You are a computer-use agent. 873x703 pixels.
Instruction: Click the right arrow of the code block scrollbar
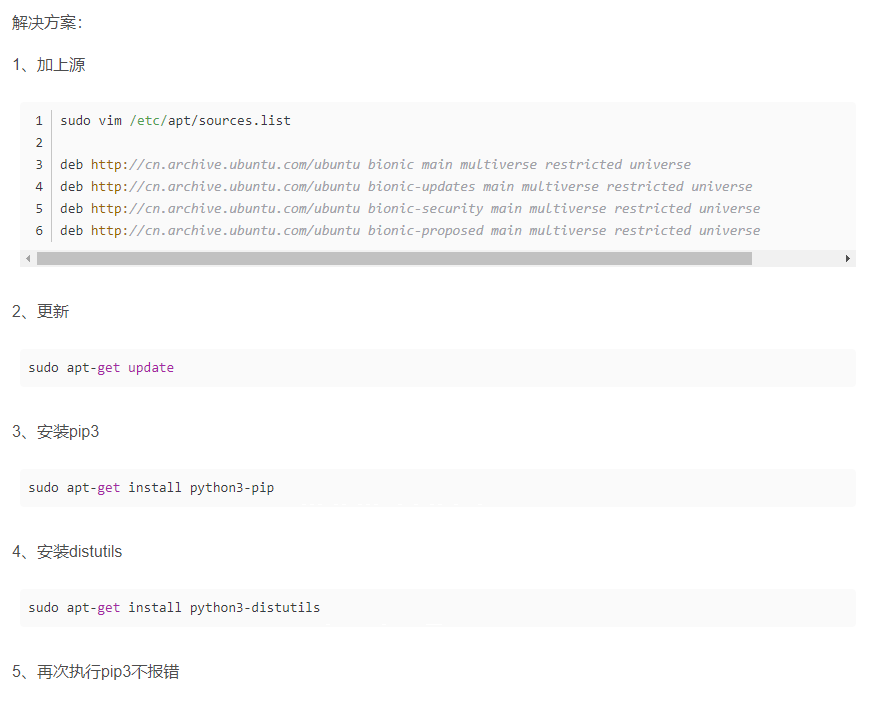(x=849, y=258)
